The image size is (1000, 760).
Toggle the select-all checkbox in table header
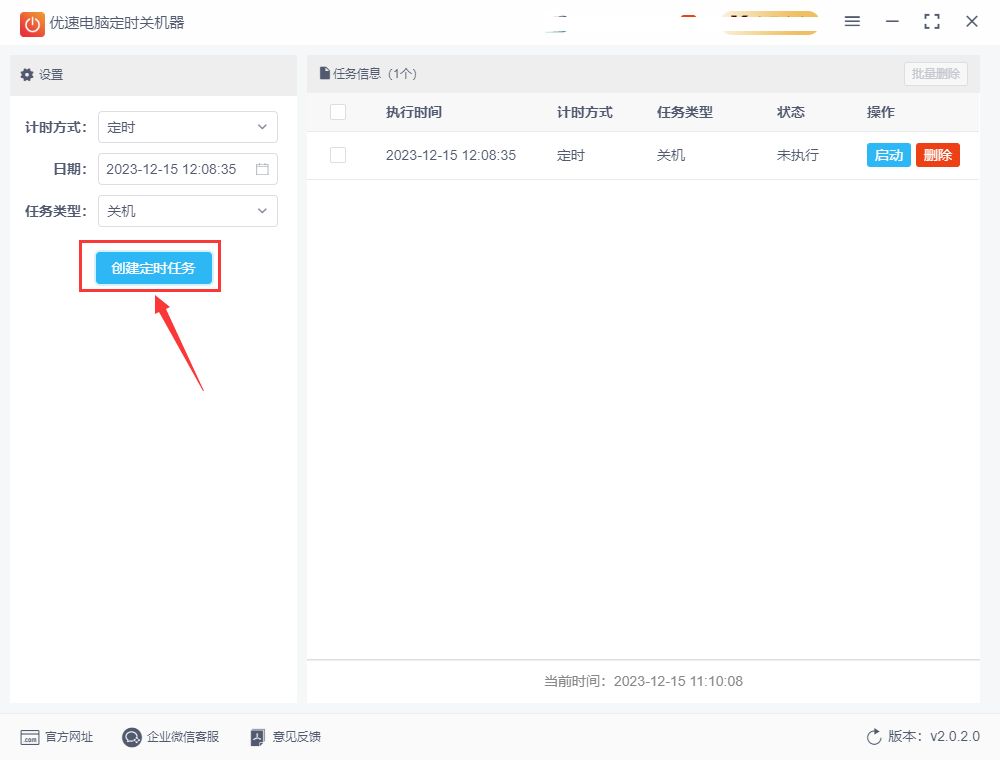[338, 112]
